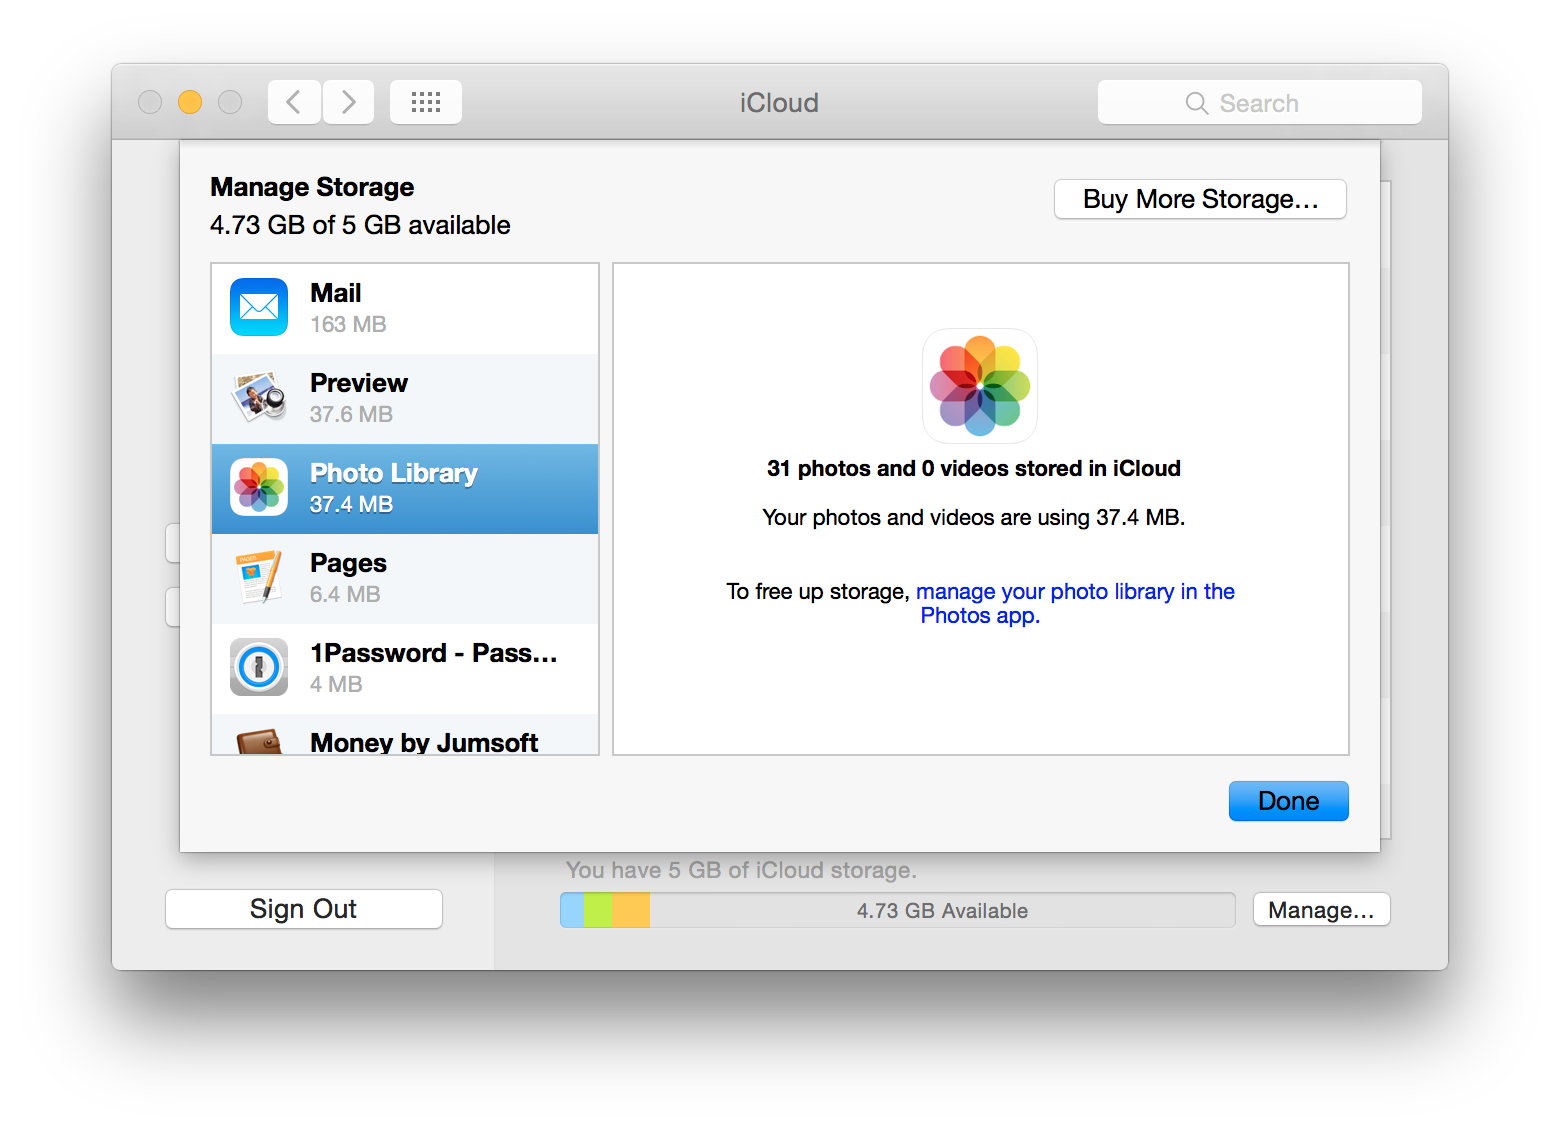Click the Sign Out button
The height and width of the screenshot is (1130, 1560).
pyautogui.click(x=303, y=908)
